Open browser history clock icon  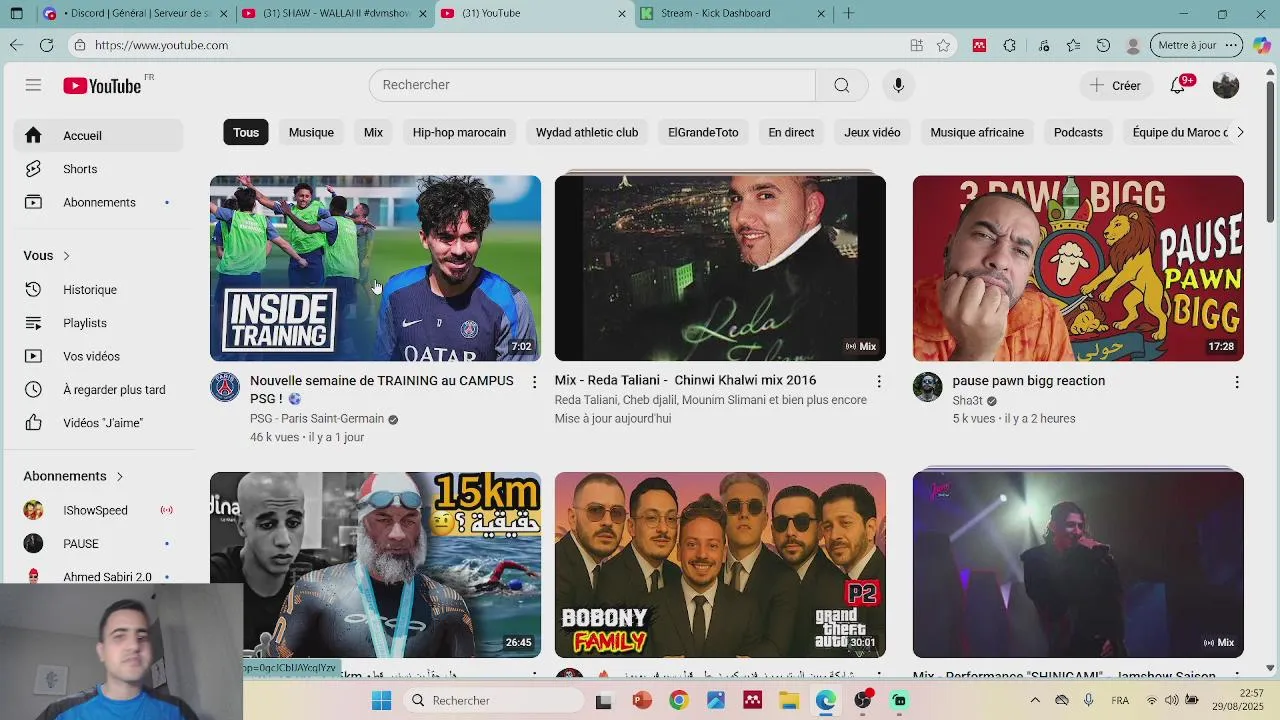click(1103, 45)
